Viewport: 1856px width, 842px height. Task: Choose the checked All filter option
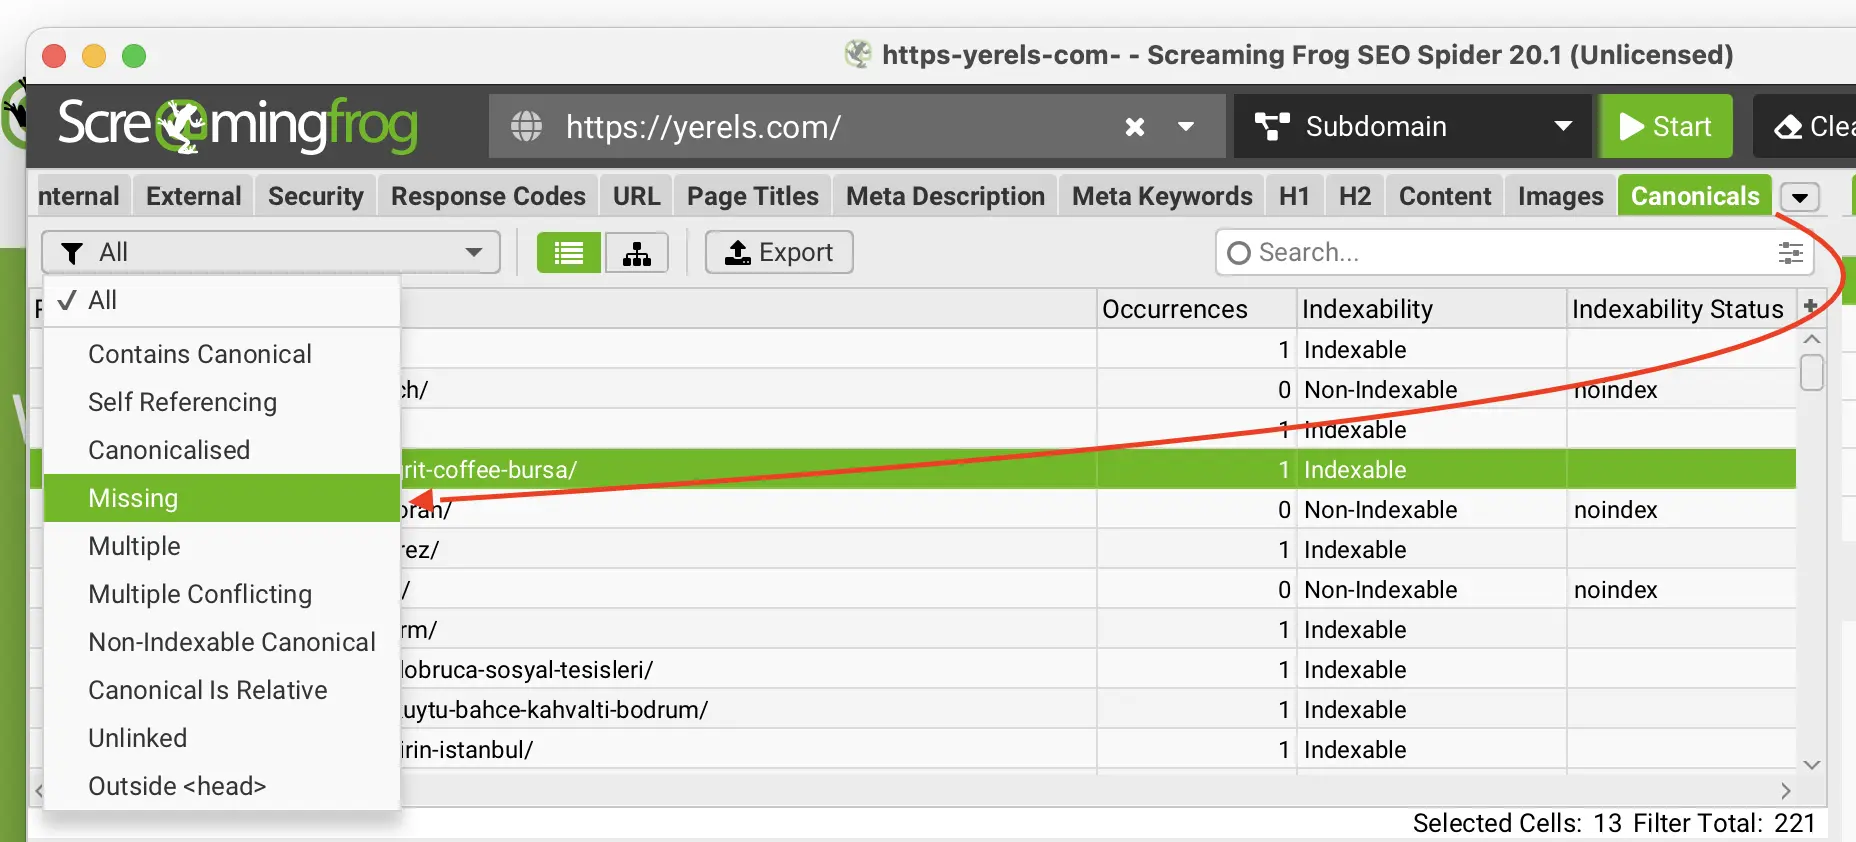[x=222, y=300]
